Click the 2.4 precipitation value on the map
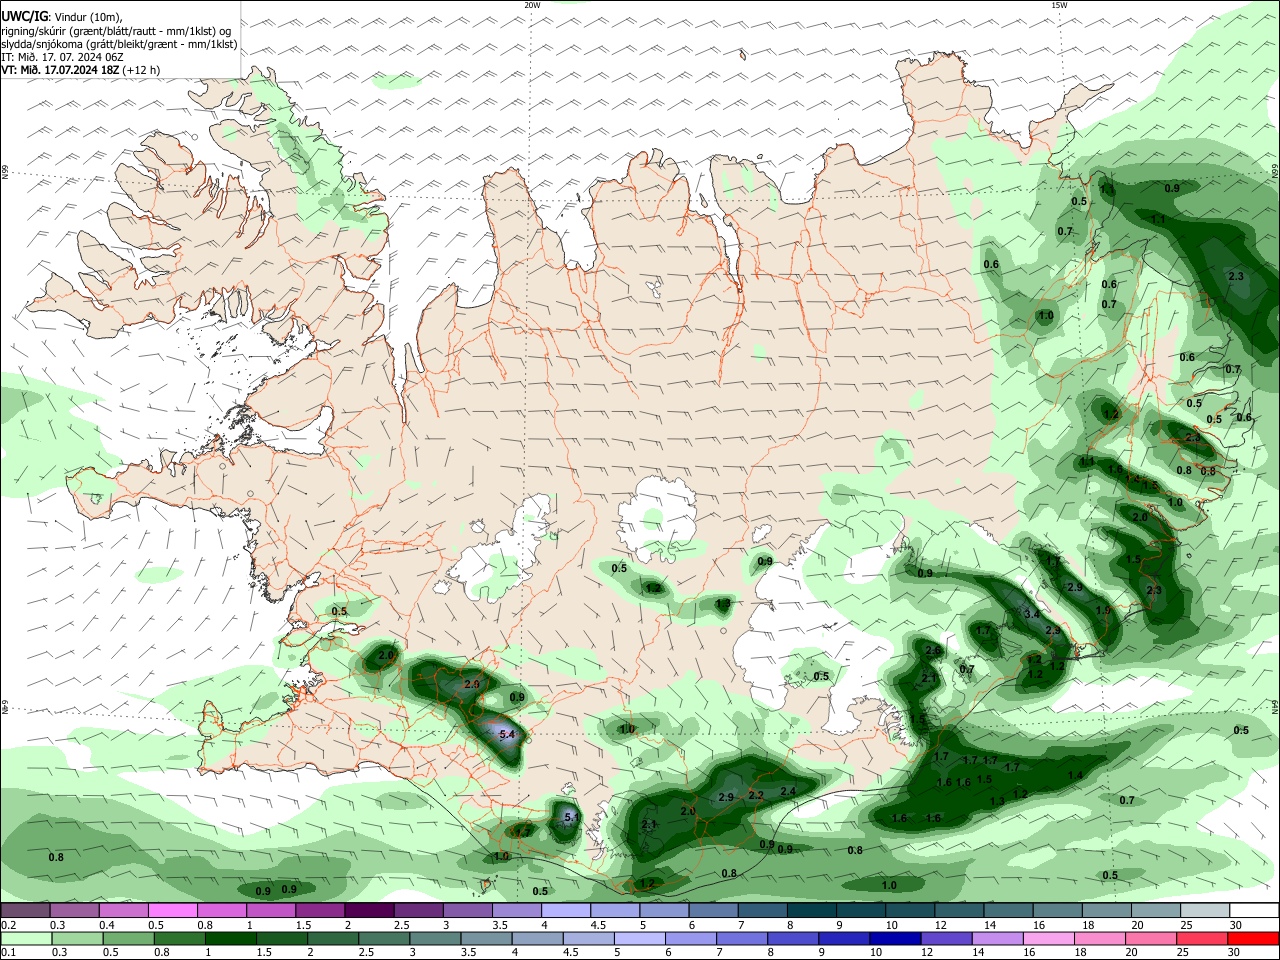The width and height of the screenshot is (1280, 960). coord(788,791)
